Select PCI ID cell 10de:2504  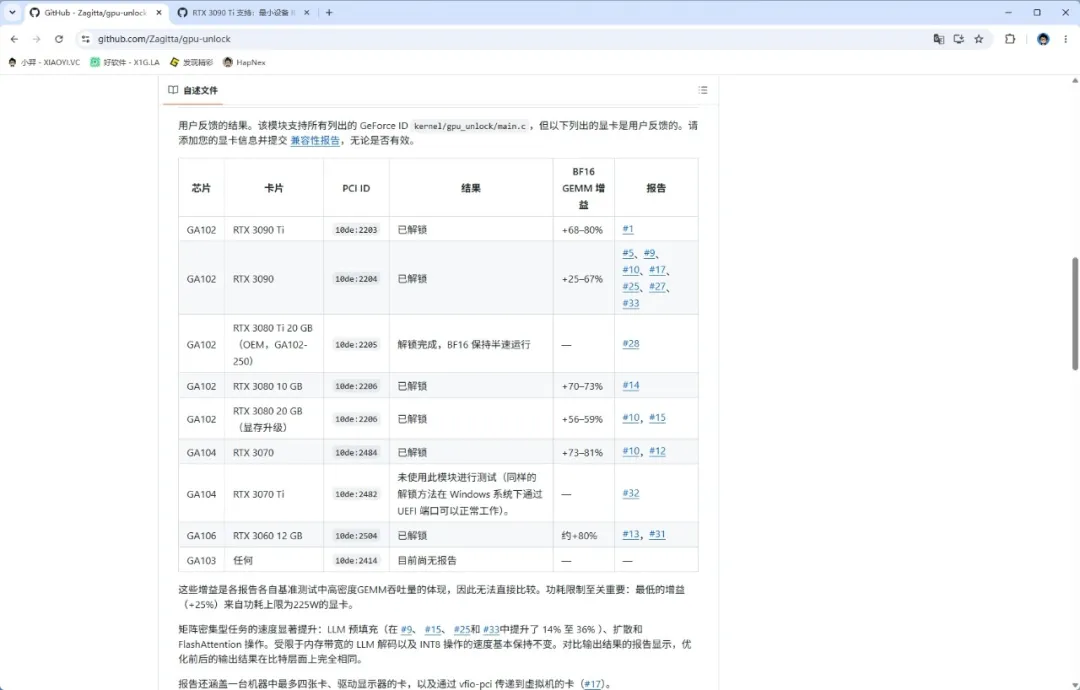tap(356, 536)
